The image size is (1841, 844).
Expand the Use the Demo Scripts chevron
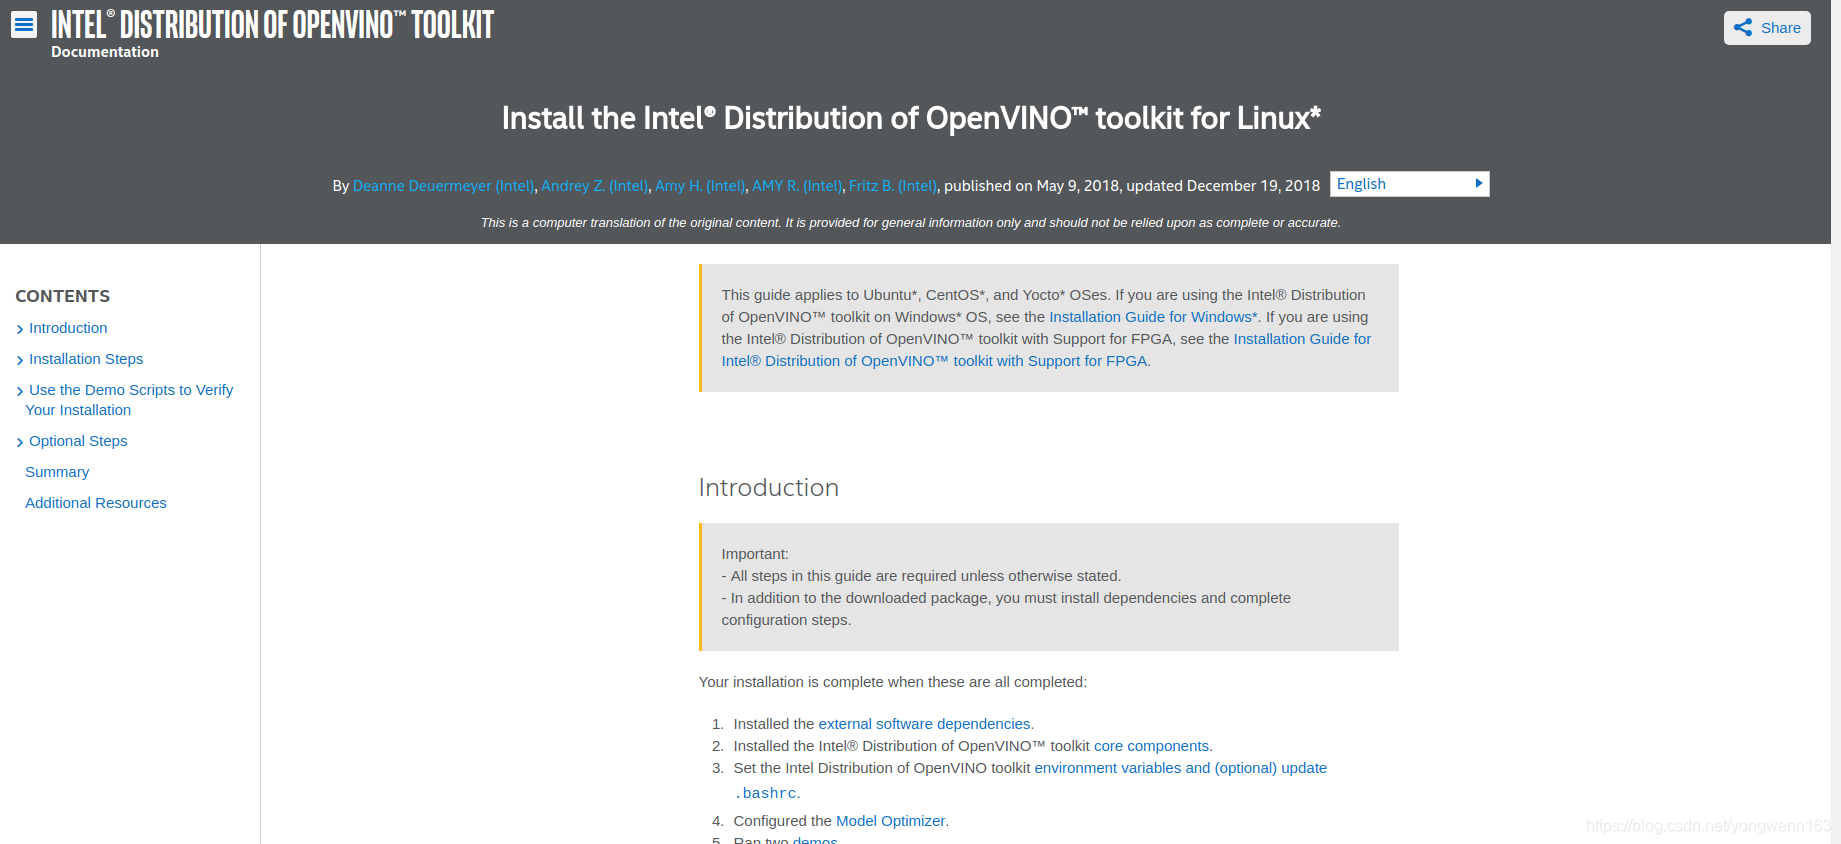point(20,391)
